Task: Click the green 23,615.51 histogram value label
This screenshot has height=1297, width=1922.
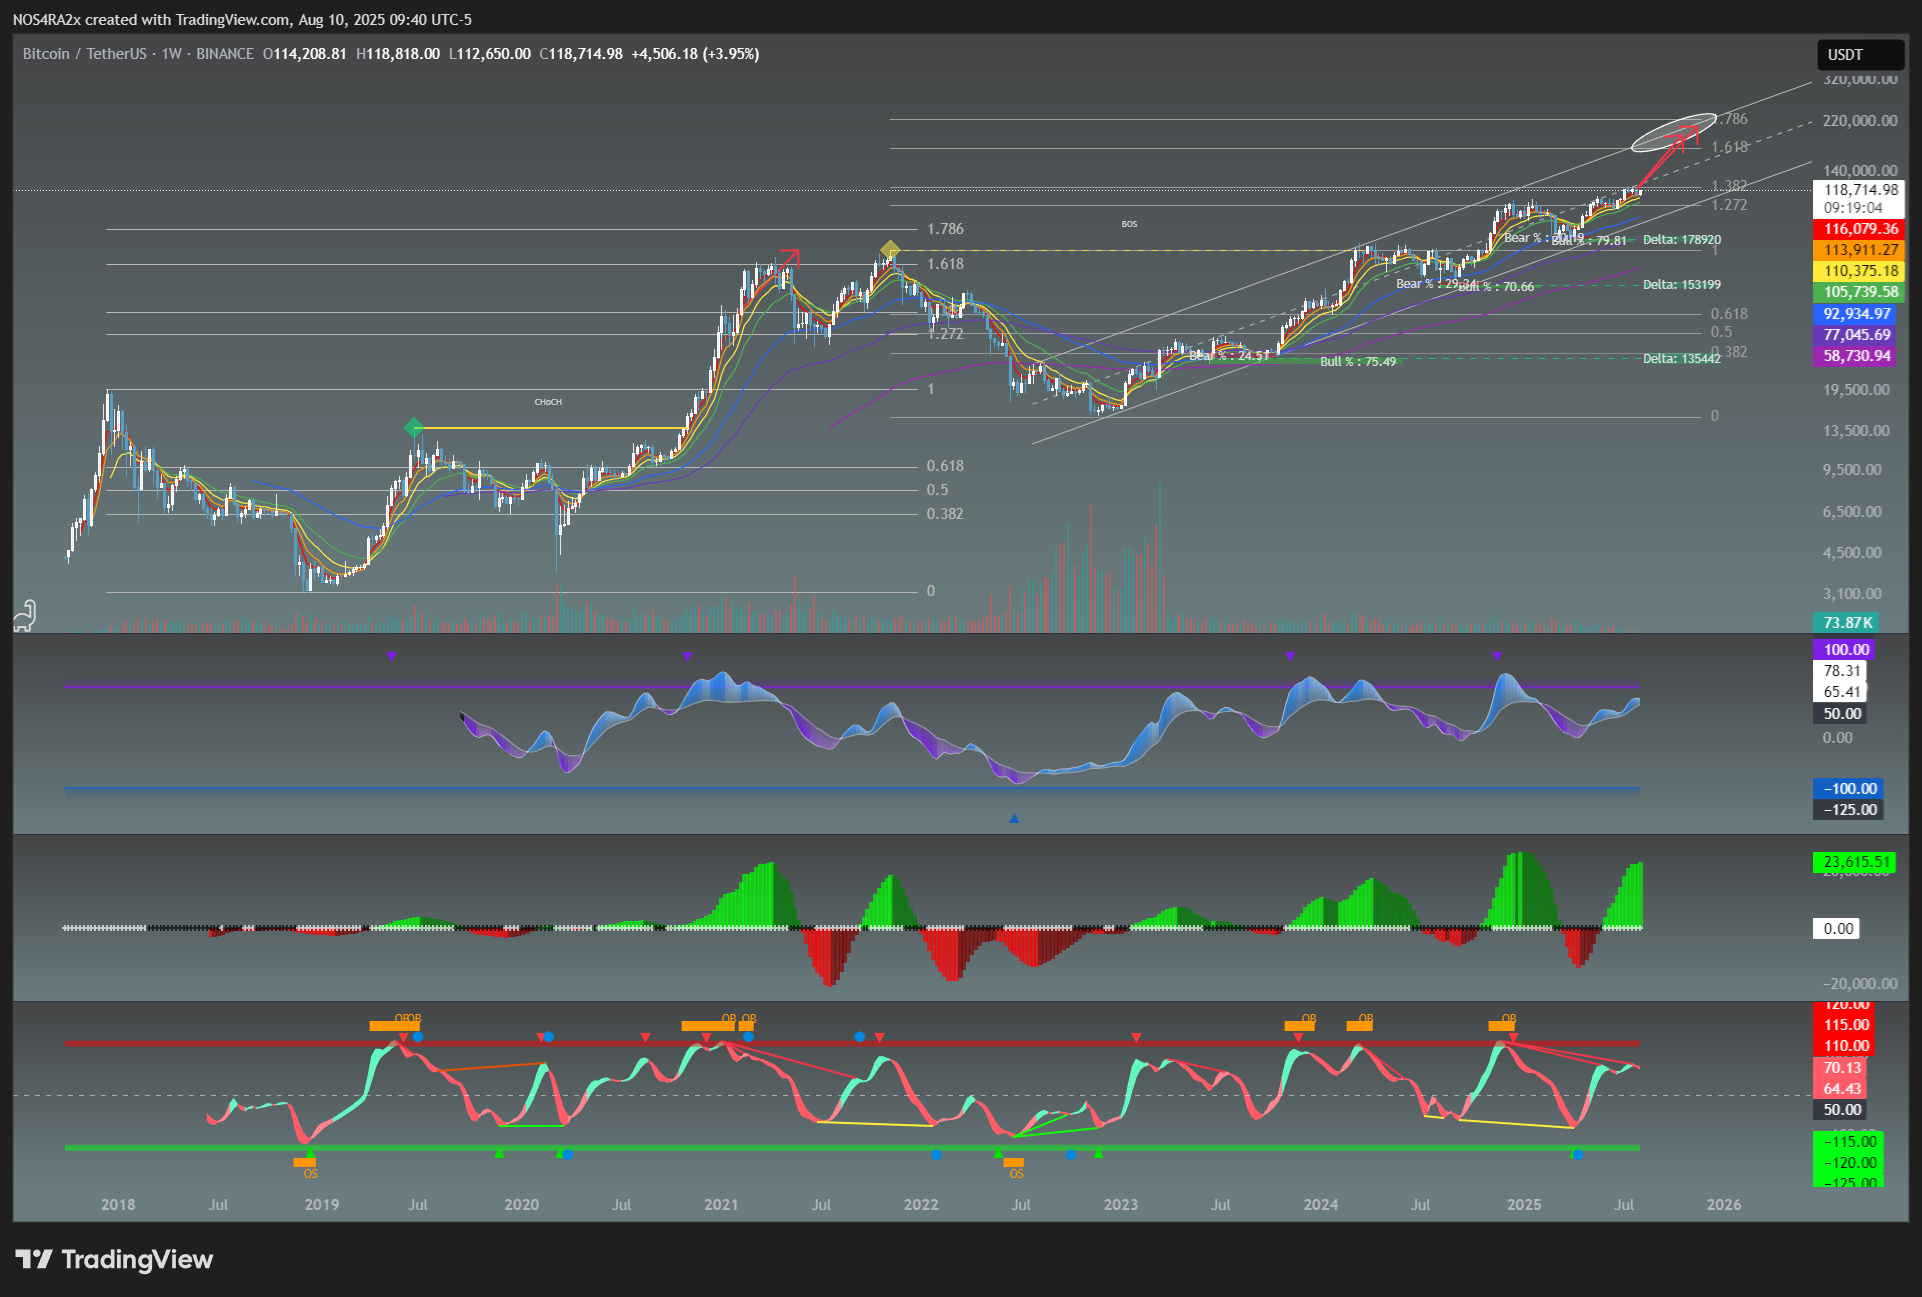Action: pos(1856,862)
